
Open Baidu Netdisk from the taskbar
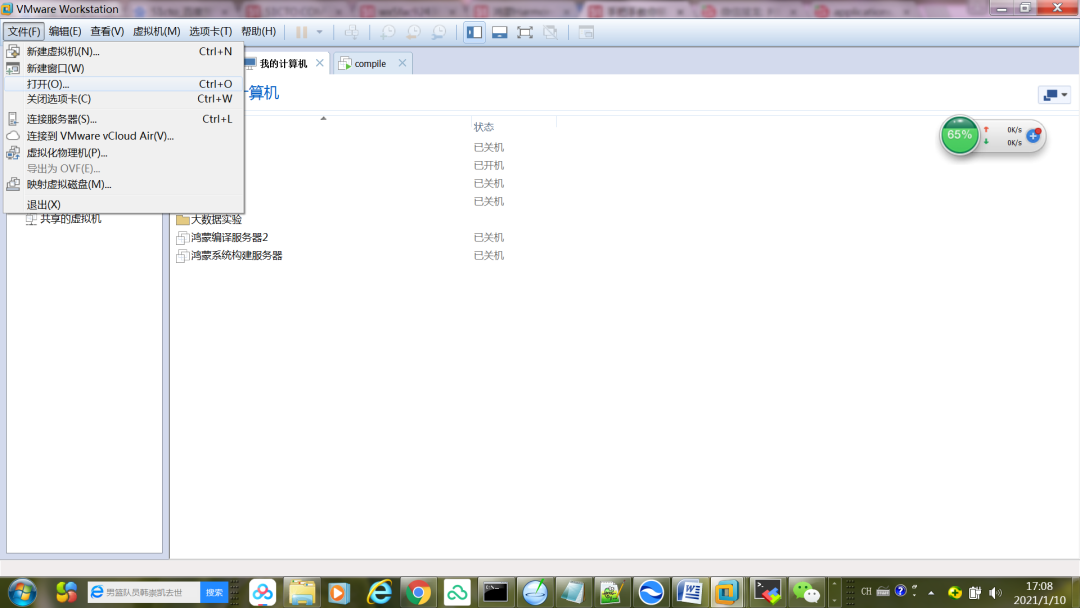tap(262, 592)
